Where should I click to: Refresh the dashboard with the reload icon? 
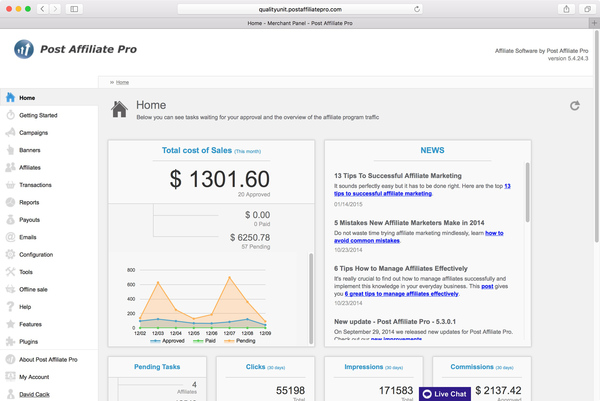574,106
